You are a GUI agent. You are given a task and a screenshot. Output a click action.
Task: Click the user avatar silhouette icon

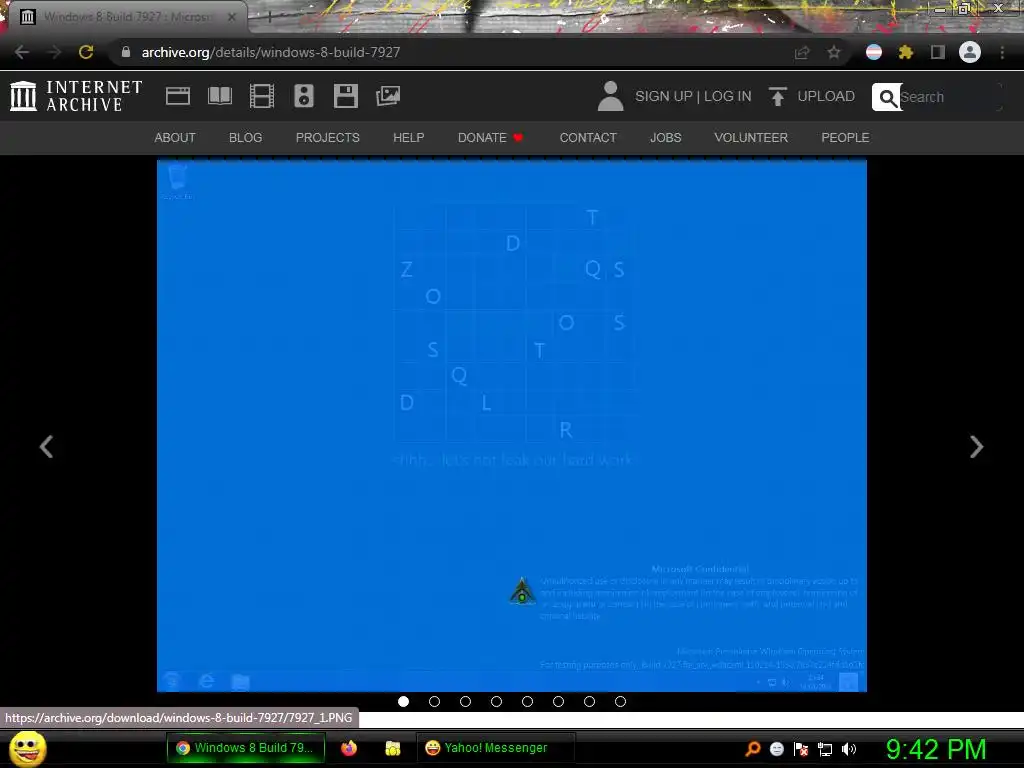[x=611, y=96]
